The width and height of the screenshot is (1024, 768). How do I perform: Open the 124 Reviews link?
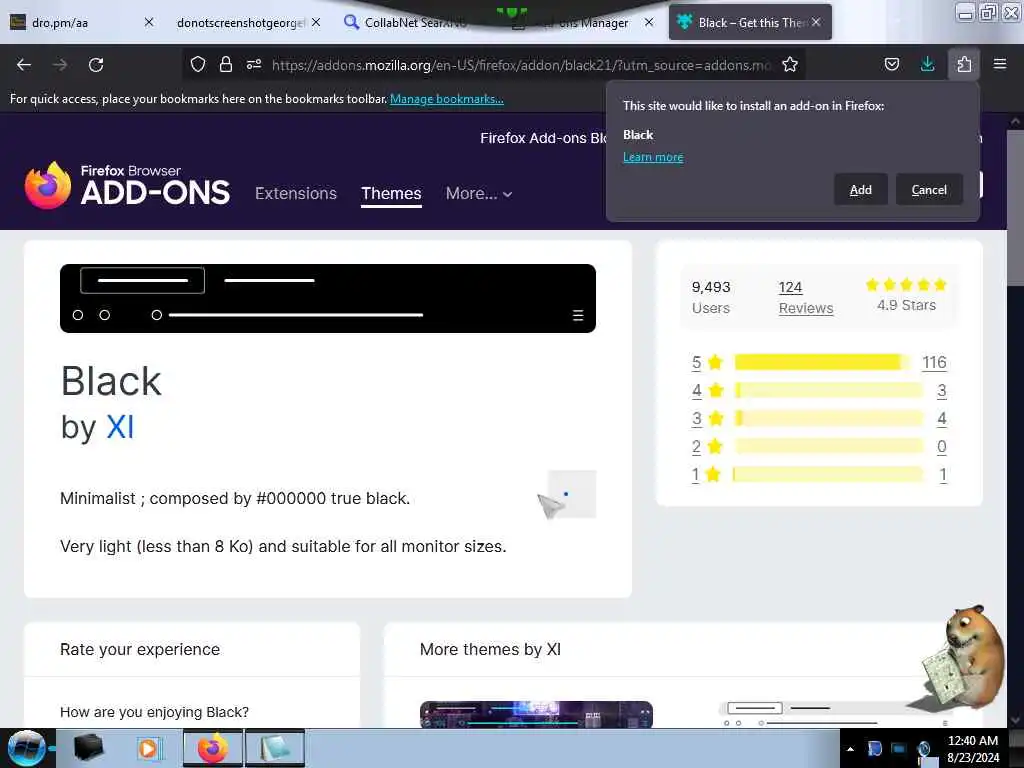pyautogui.click(x=805, y=298)
